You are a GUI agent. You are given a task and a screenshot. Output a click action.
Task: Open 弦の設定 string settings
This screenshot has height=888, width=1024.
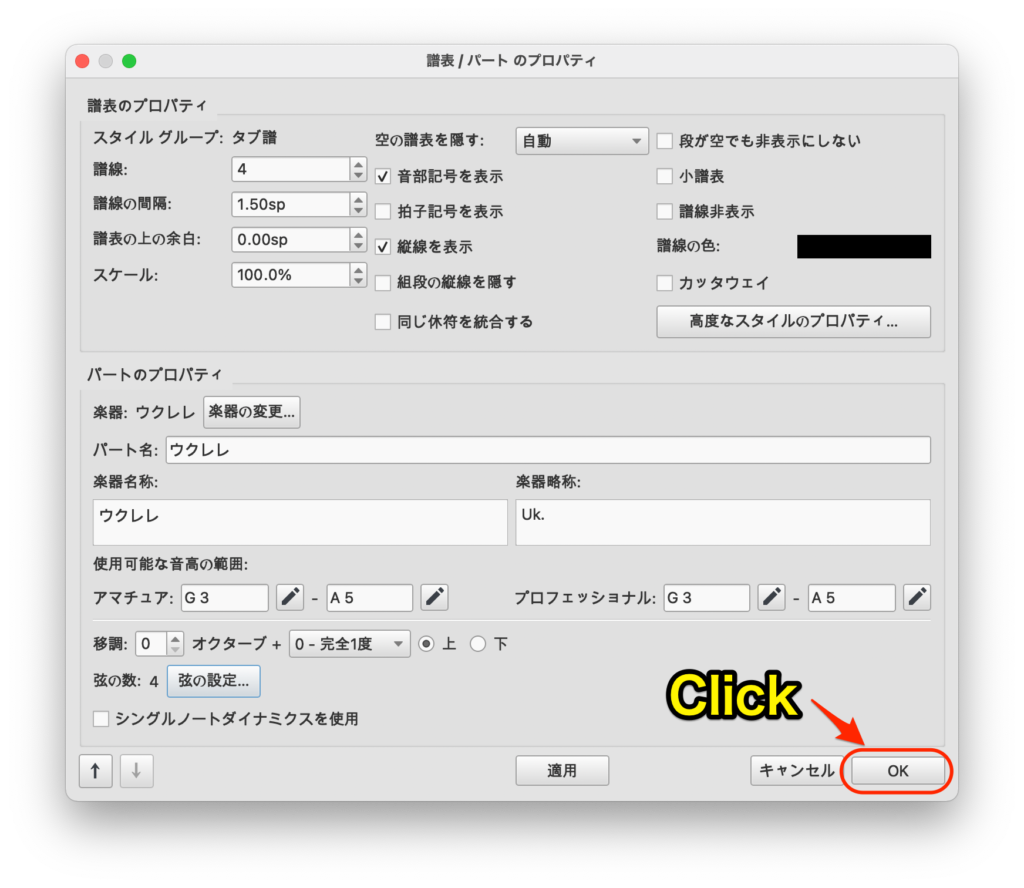tap(213, 681)
